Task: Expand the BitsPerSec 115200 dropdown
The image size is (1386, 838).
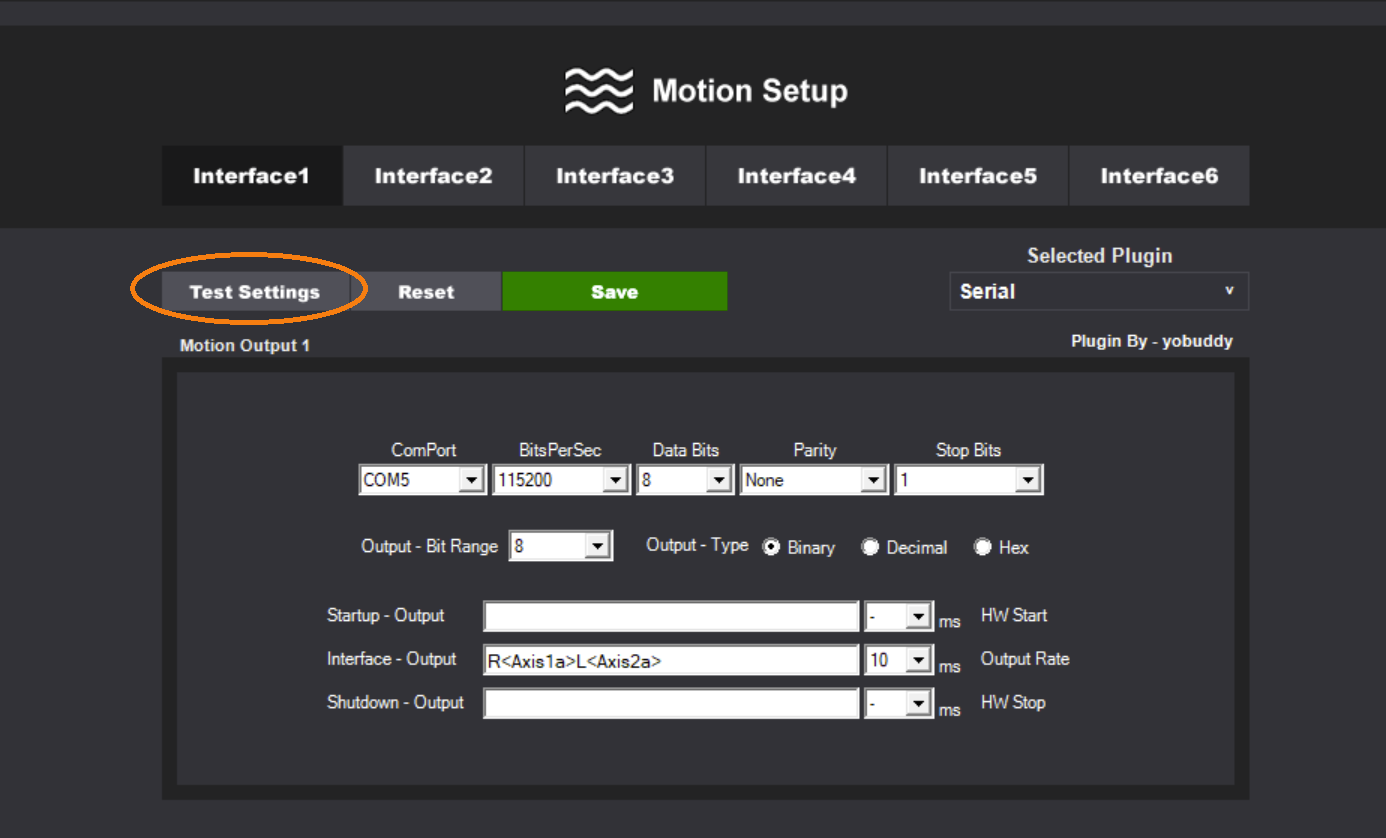Action: point(616,481)
